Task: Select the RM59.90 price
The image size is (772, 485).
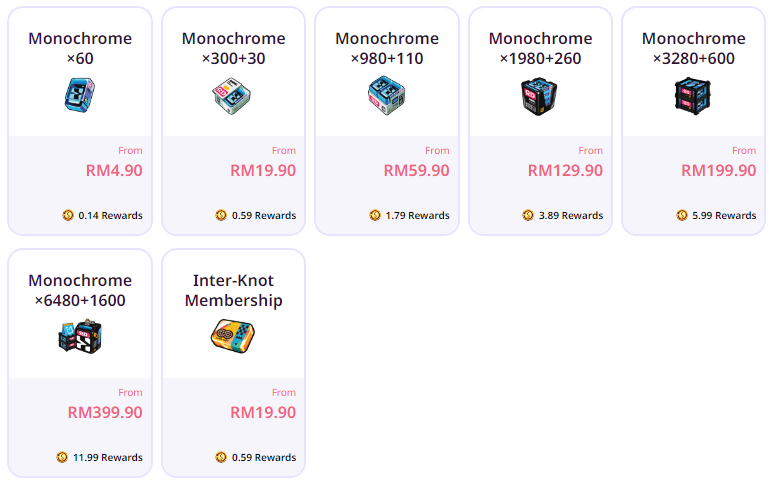Action: [x=416, y=170]
